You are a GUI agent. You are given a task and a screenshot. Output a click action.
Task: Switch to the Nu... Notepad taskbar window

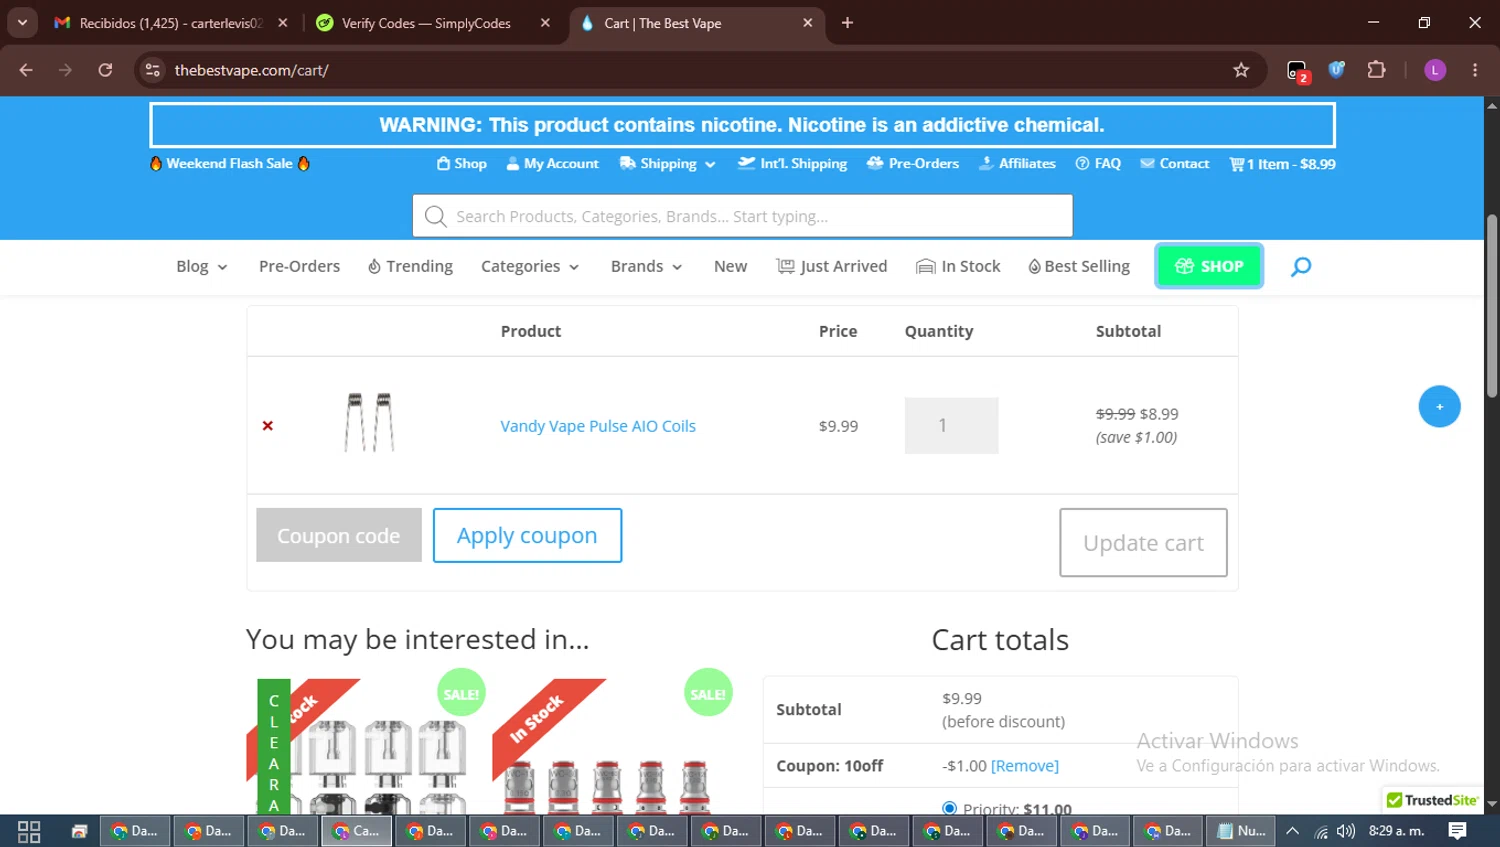coord(1241,831)
